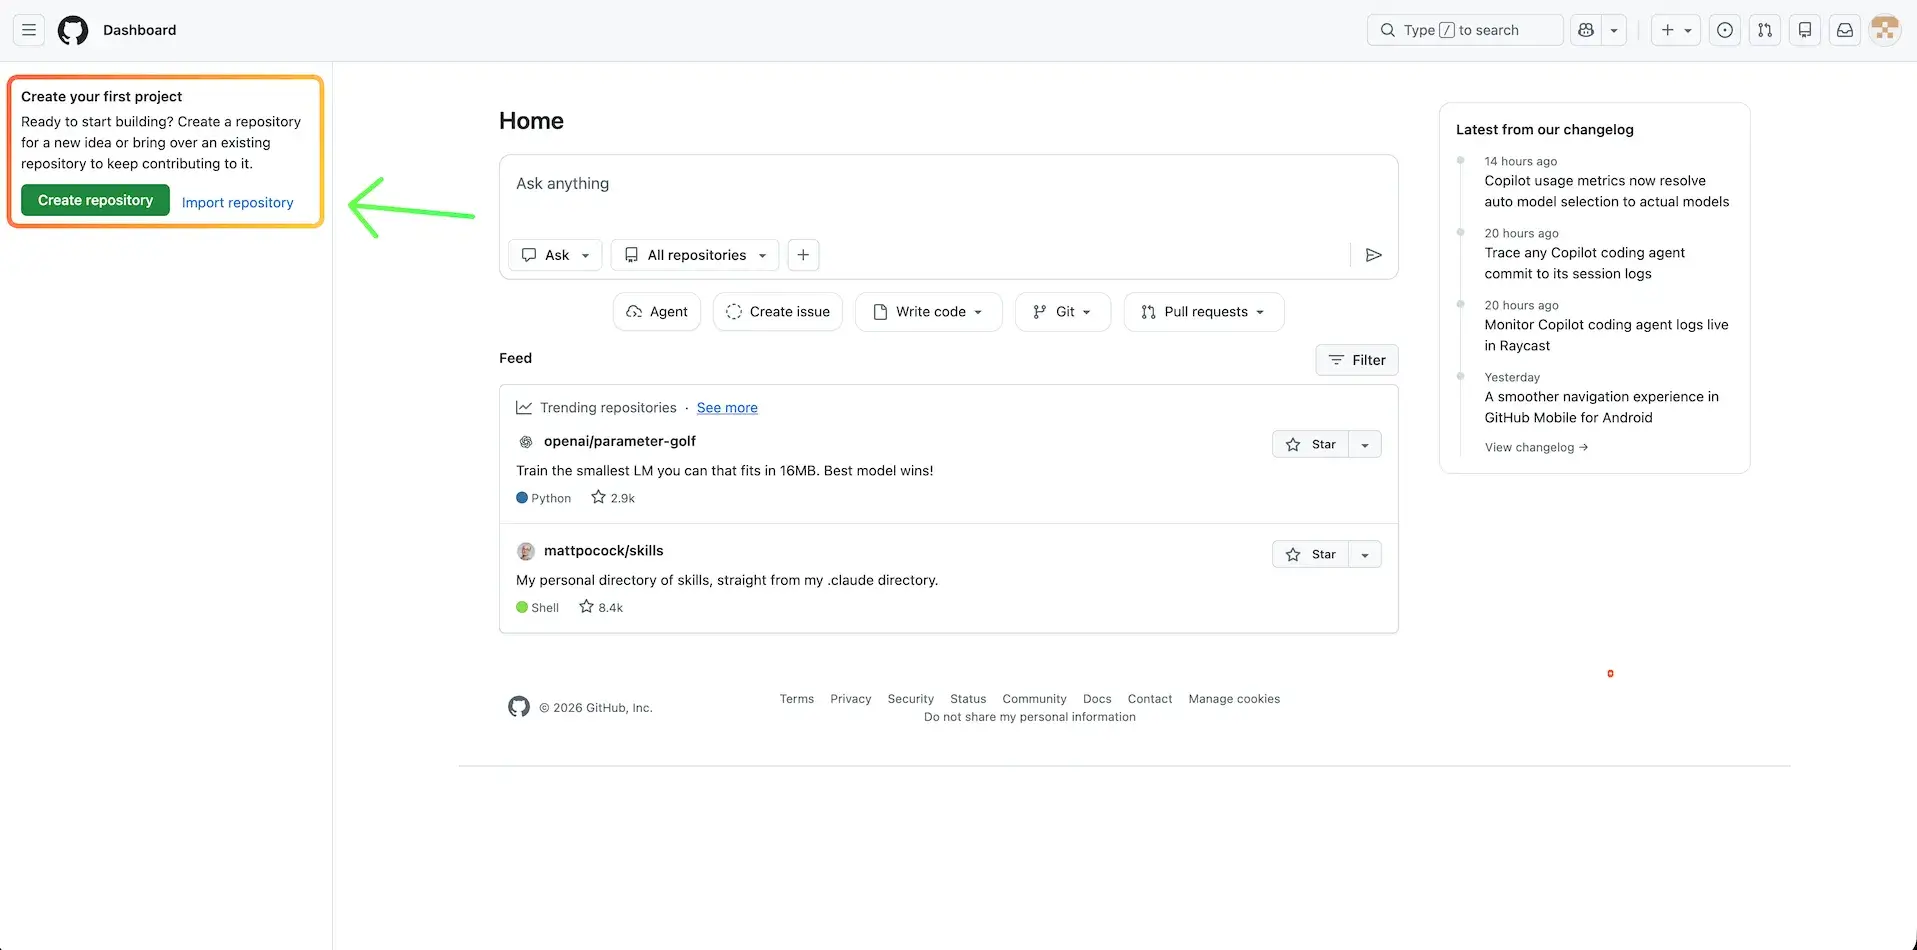Select the Agent button
Screen dimensions: 1917x950
657,312
